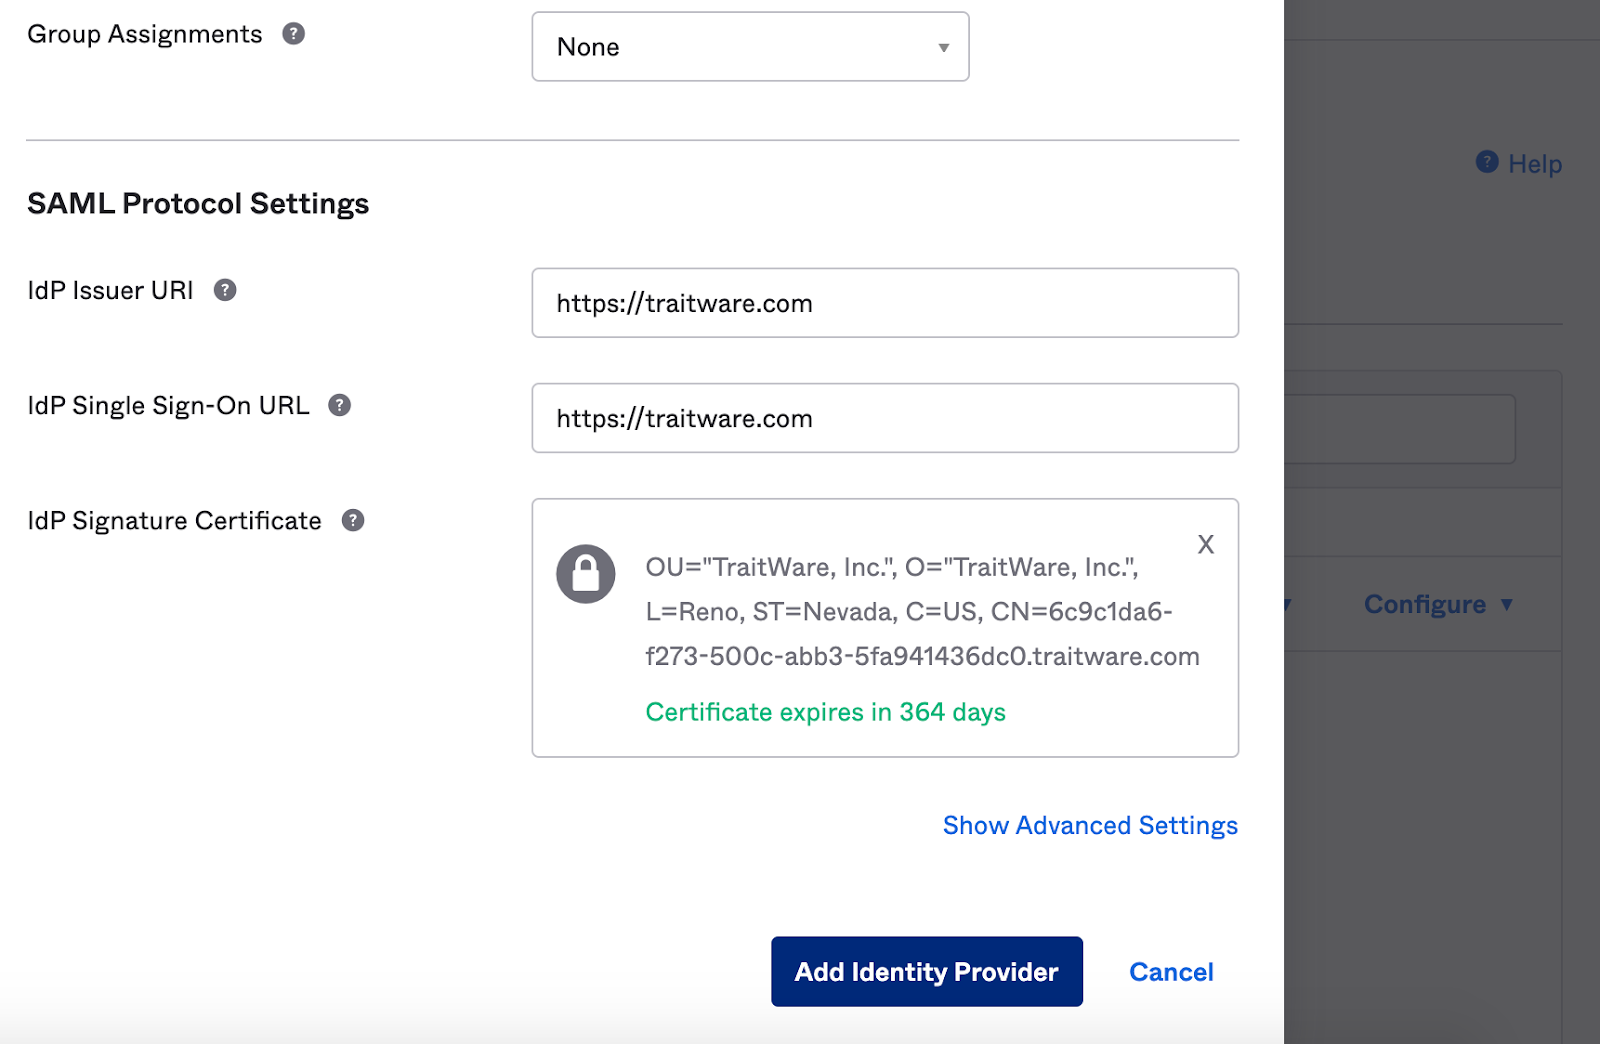Cancel the identity provider dialog
The image size is (1600, 1044).
(1171, 972)
